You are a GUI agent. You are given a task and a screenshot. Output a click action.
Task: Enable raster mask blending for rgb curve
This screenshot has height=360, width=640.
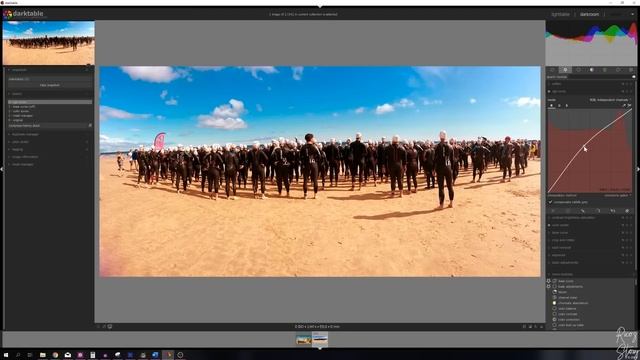[627, 211]
